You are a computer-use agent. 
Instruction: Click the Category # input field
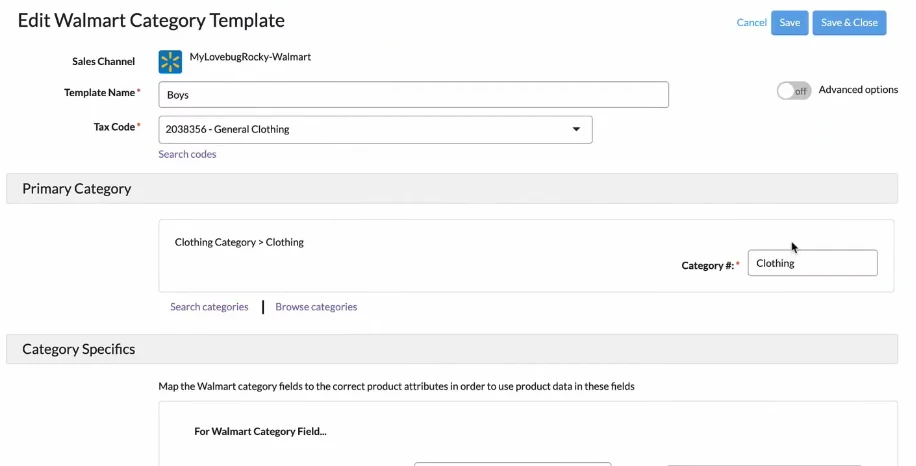[812, 263]
